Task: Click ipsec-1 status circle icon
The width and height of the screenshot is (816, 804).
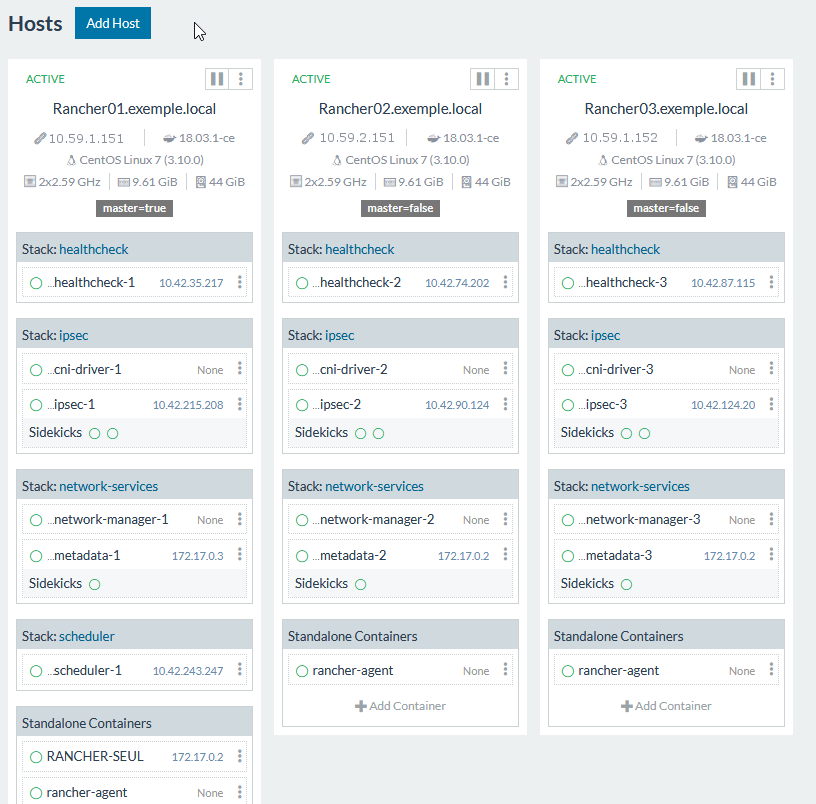Action: tap(36, 405)
